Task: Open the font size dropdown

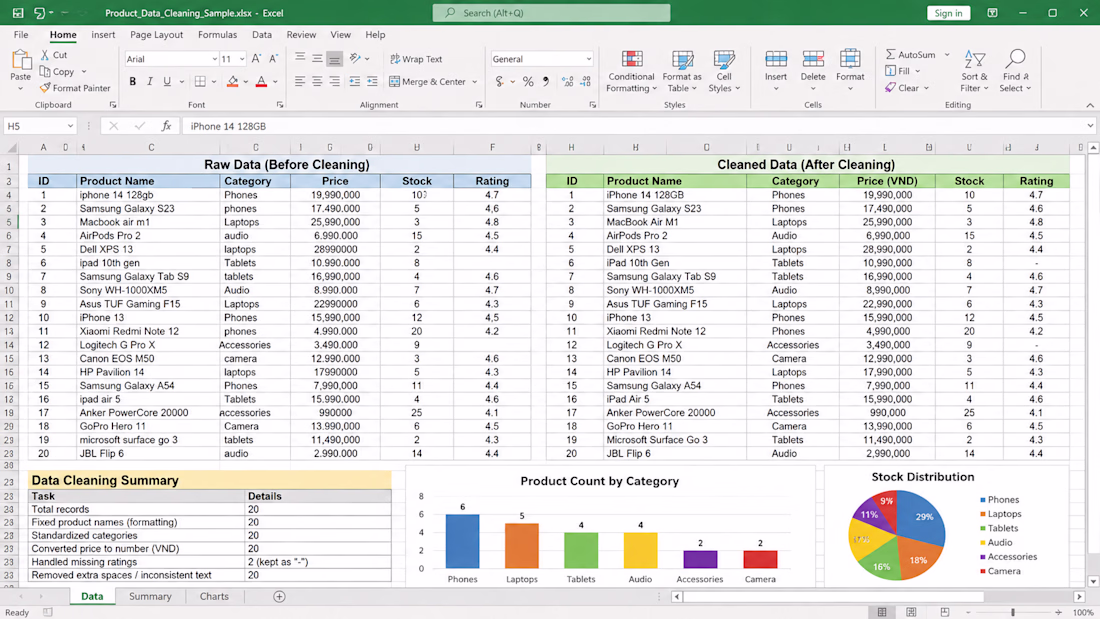Action: click(242, 59)
